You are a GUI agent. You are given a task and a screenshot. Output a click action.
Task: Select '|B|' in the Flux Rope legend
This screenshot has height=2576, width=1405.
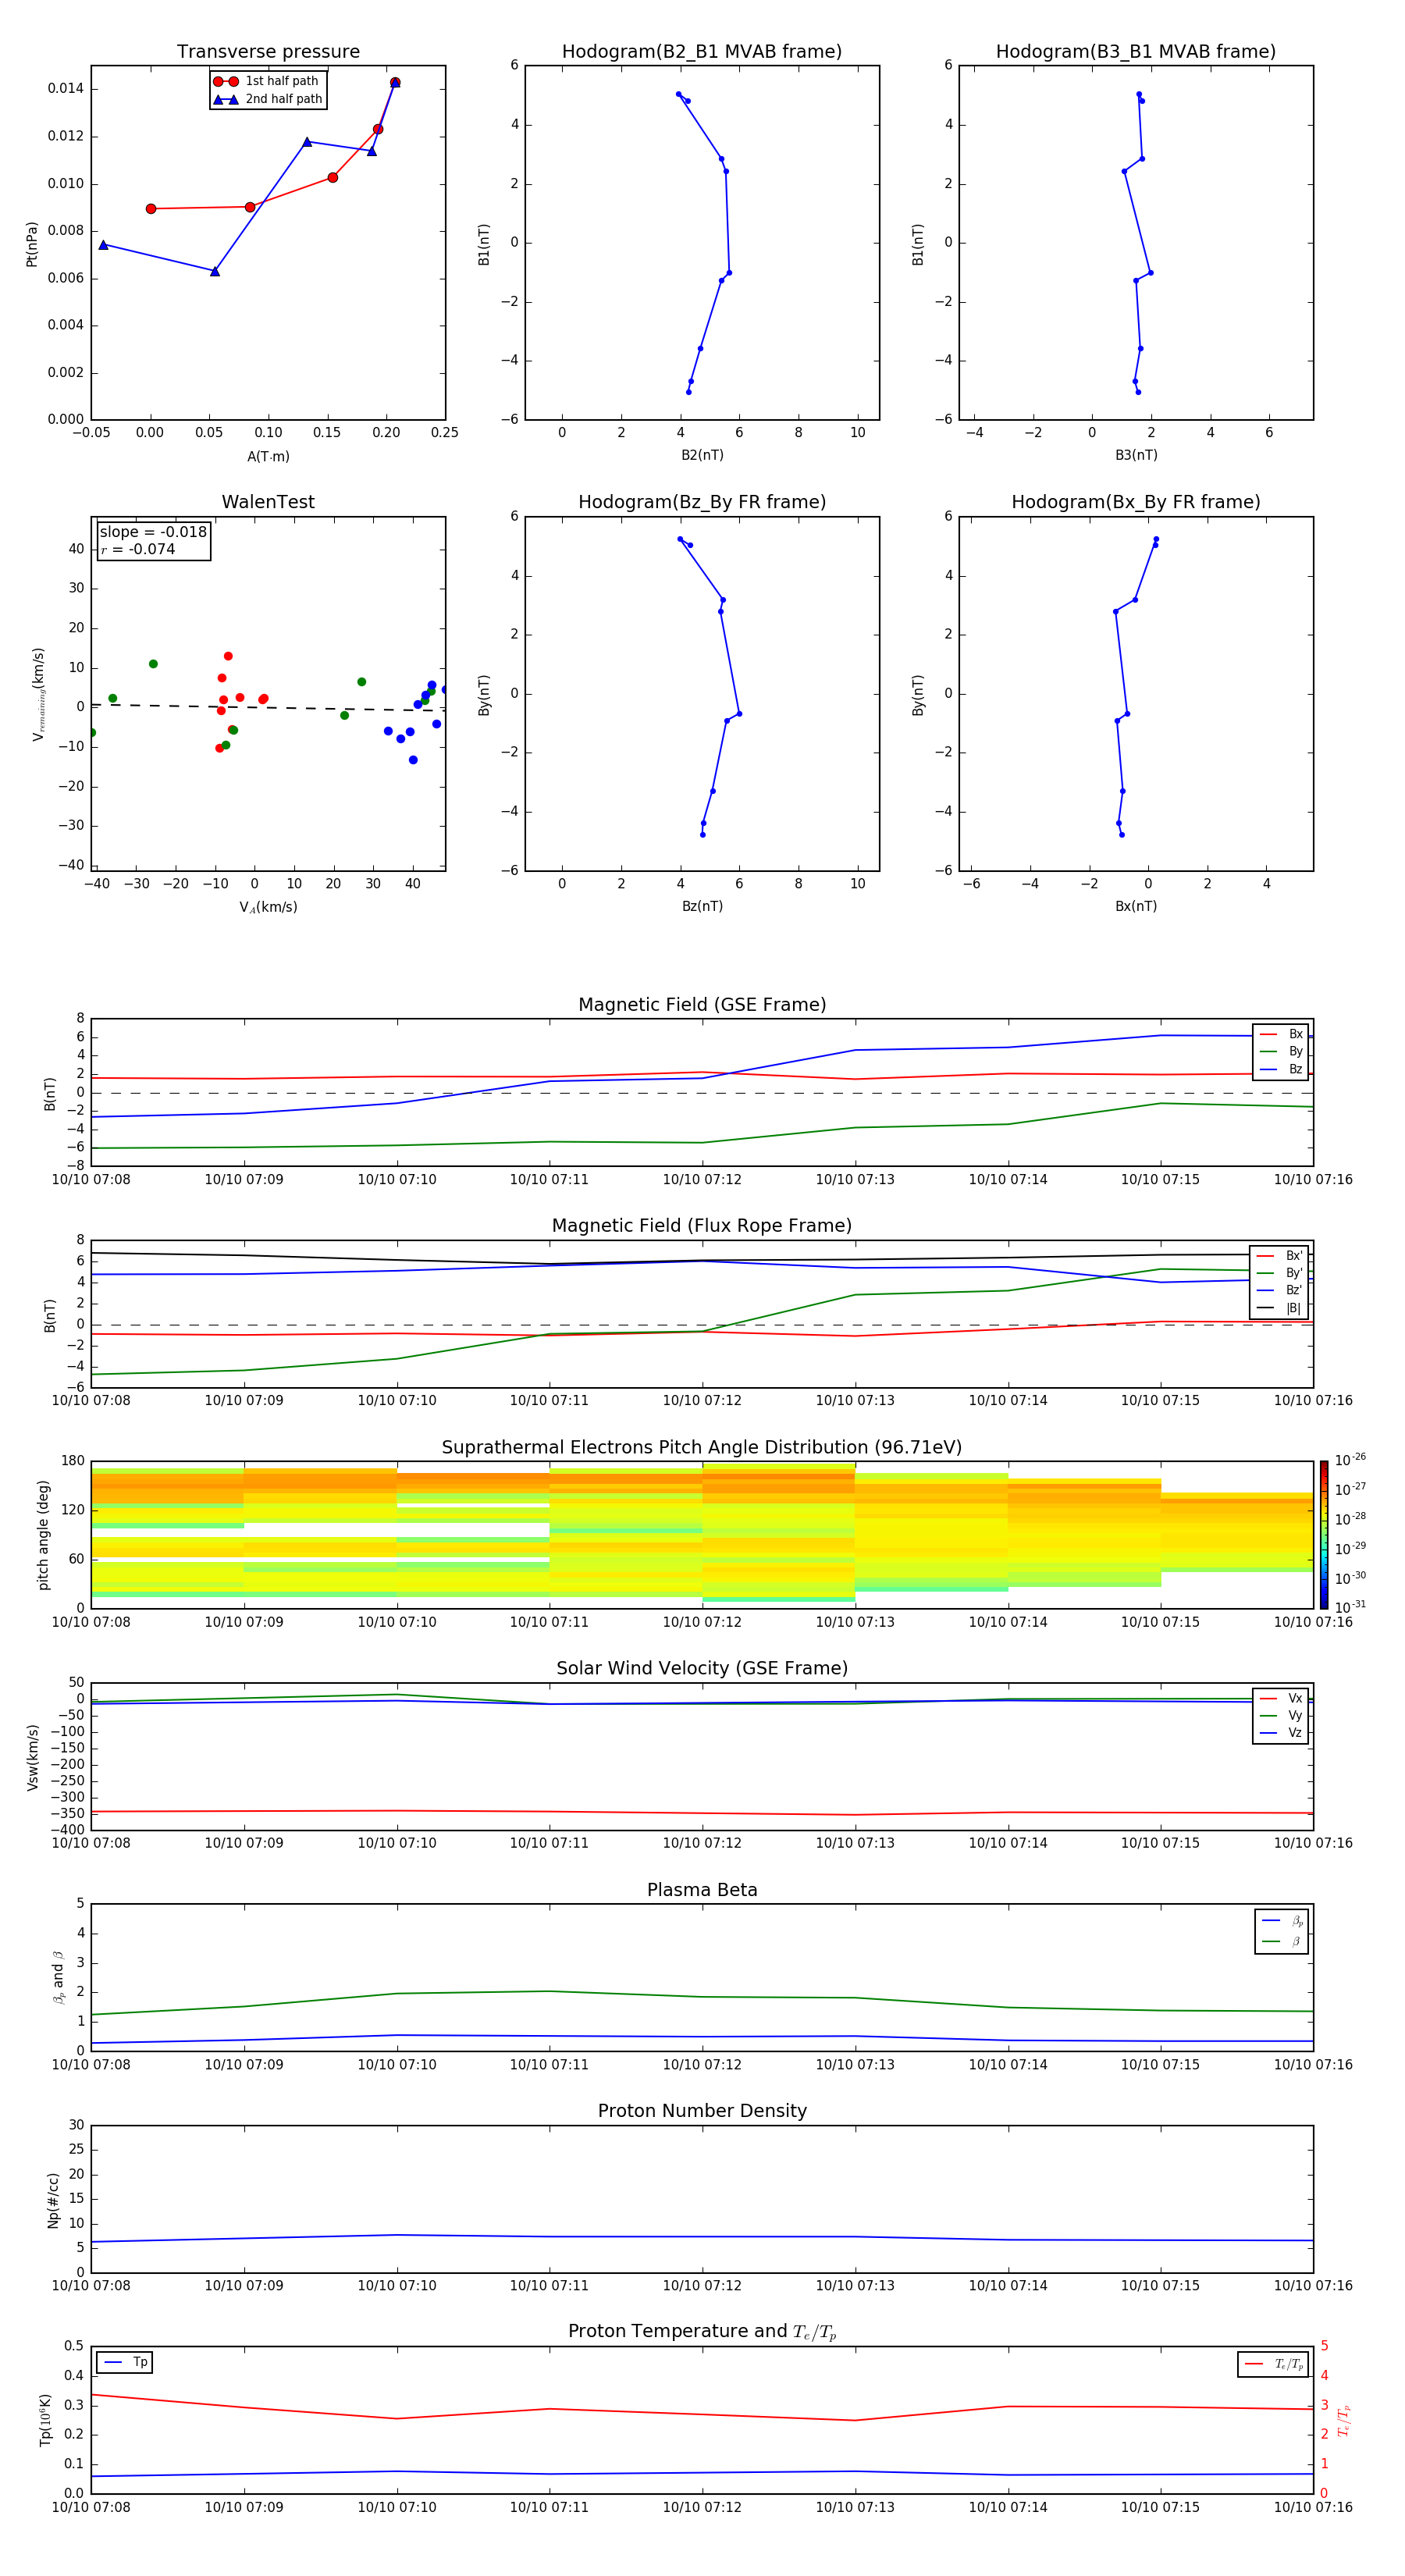[x=1279, y=1308]
